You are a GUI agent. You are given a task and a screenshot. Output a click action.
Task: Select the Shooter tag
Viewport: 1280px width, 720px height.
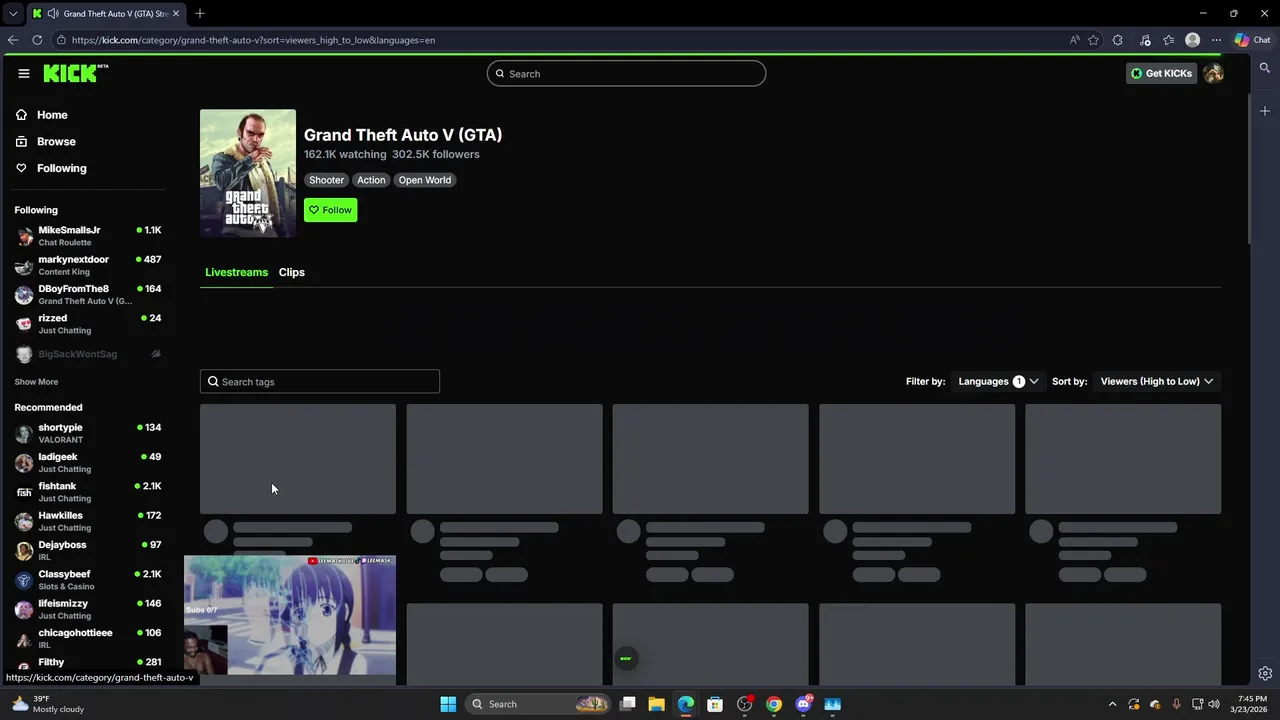326,180
